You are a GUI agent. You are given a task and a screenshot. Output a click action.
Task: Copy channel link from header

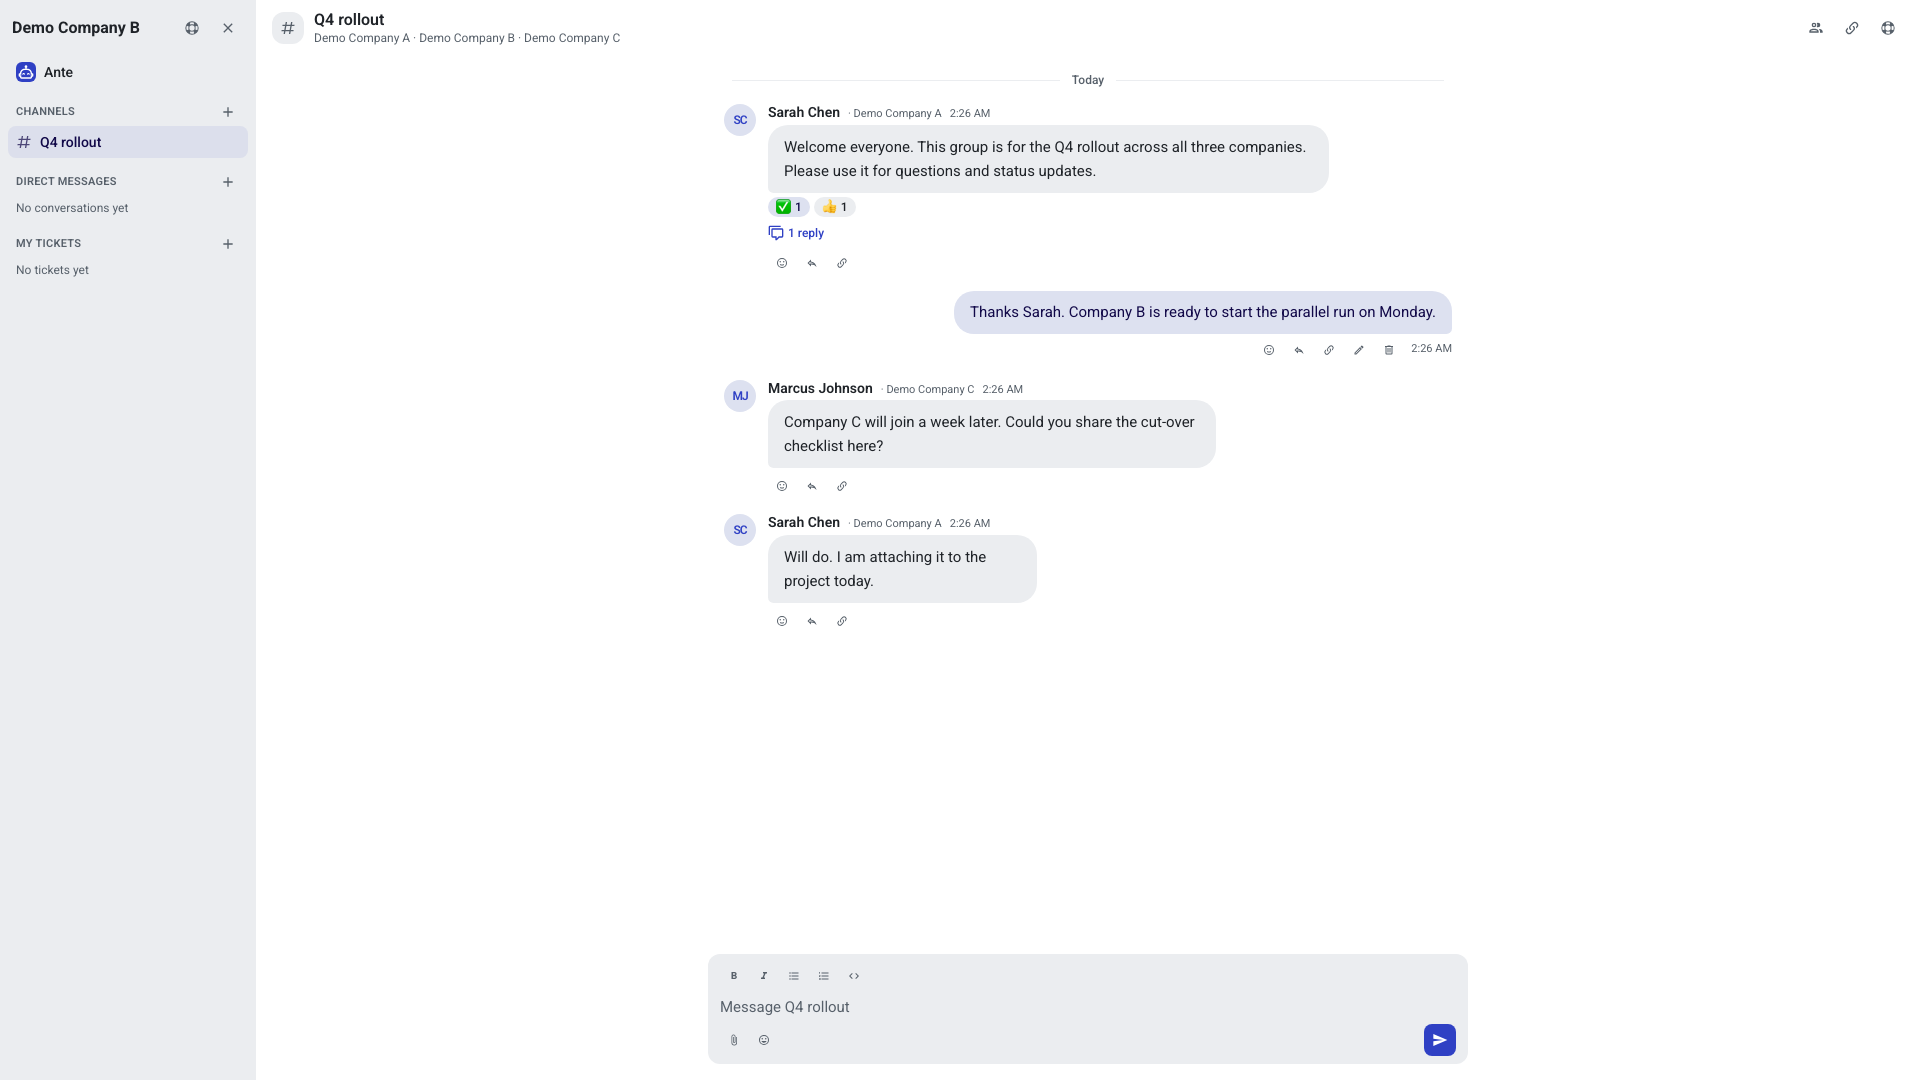(x=1852, y=28)
